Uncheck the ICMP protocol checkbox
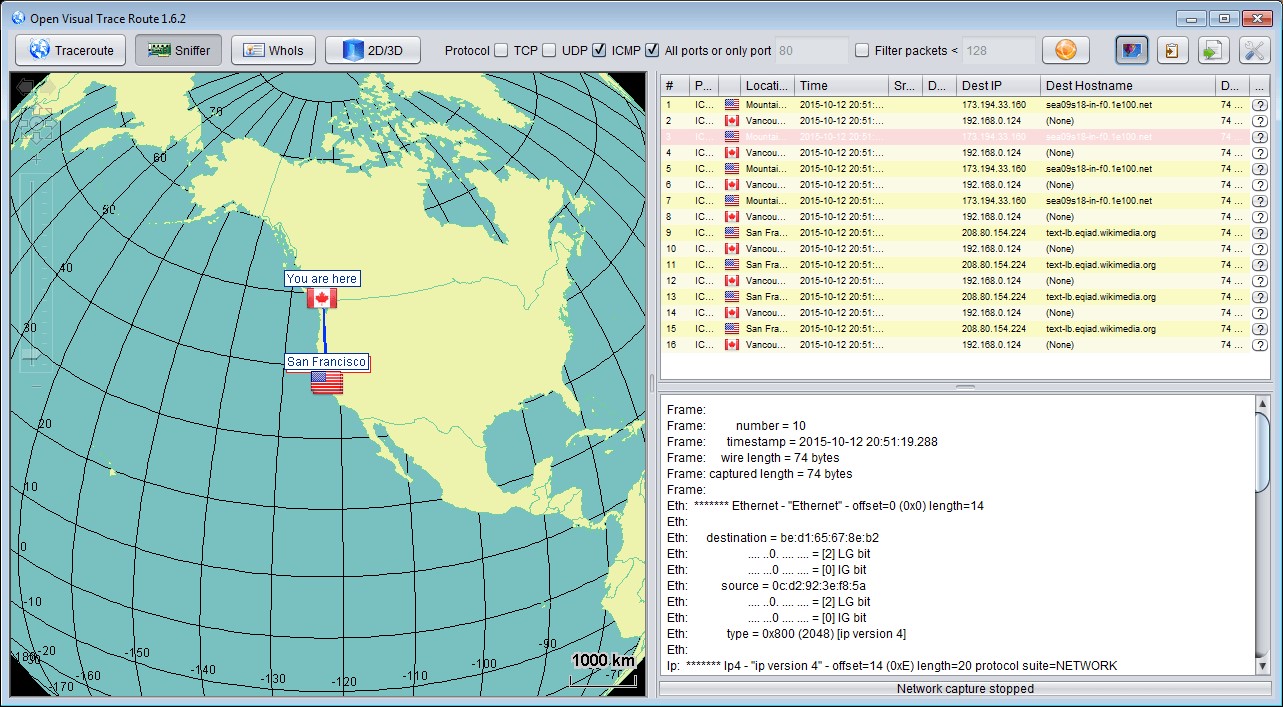The image size is (1283, 707). [599, 50]
